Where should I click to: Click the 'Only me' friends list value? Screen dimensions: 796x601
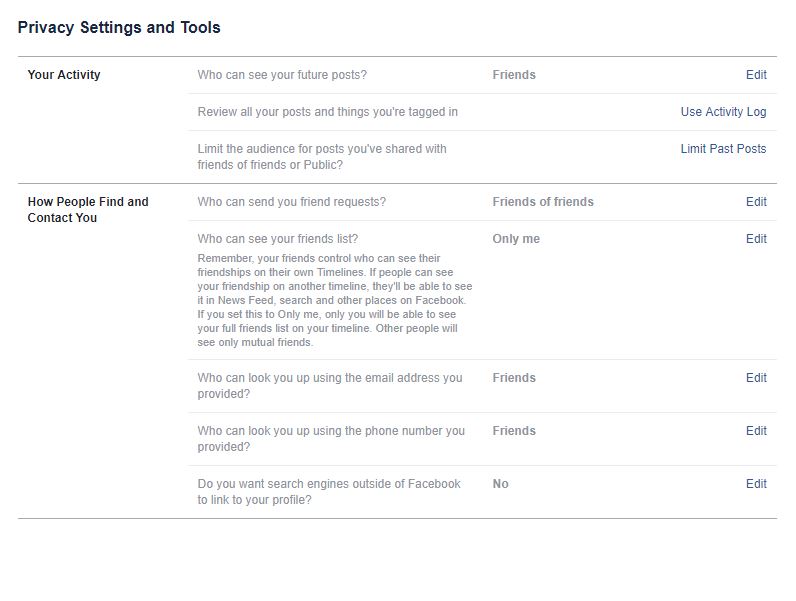pyautogui.click(x=515, y=239)
